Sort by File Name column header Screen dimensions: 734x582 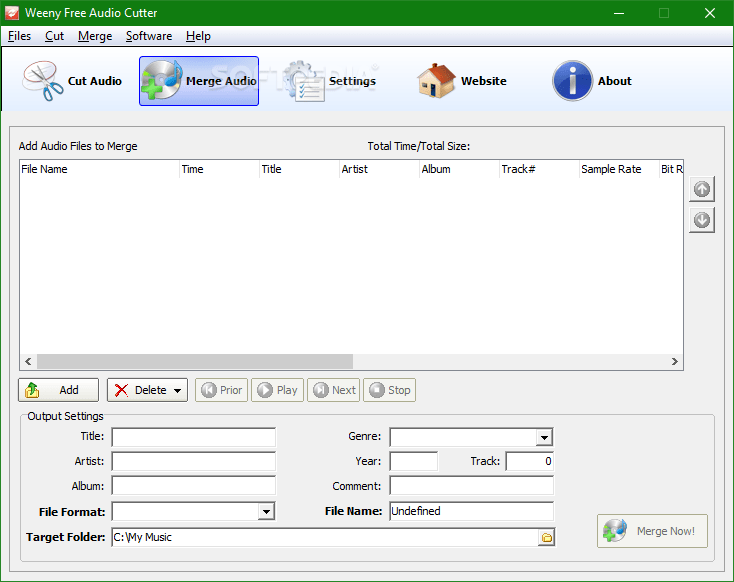coord(100,169)
